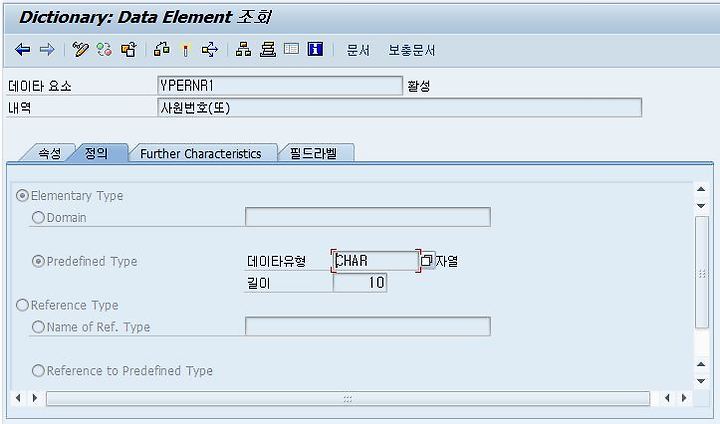Select the Elementary Type radio button

22,196
